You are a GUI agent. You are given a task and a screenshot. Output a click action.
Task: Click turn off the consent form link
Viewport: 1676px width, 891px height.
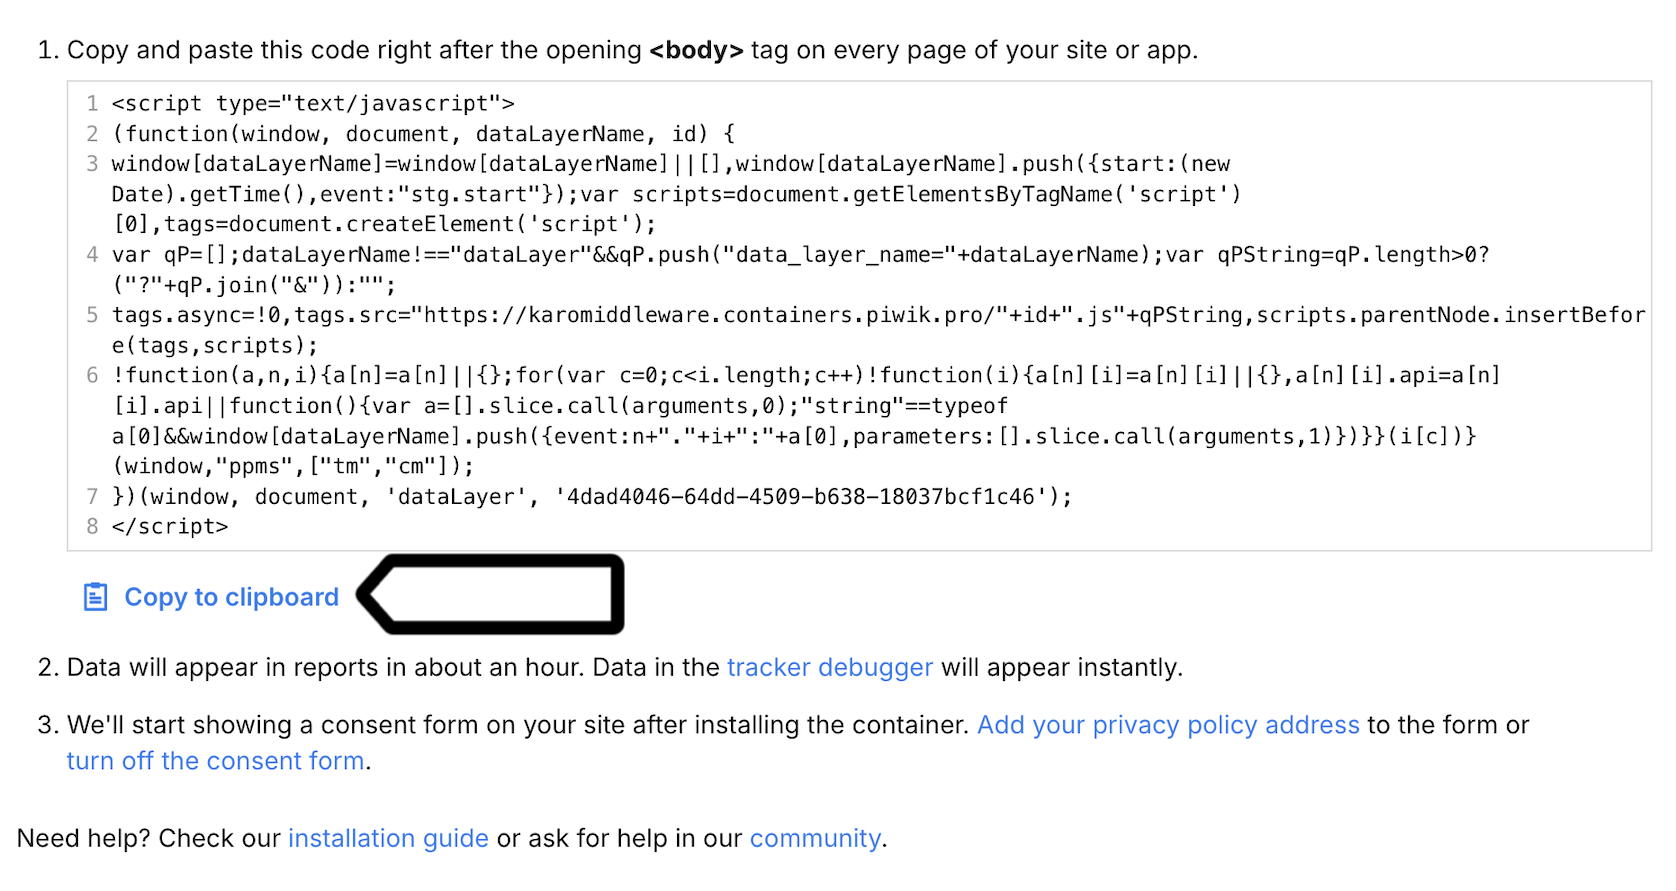coord(215,761)
